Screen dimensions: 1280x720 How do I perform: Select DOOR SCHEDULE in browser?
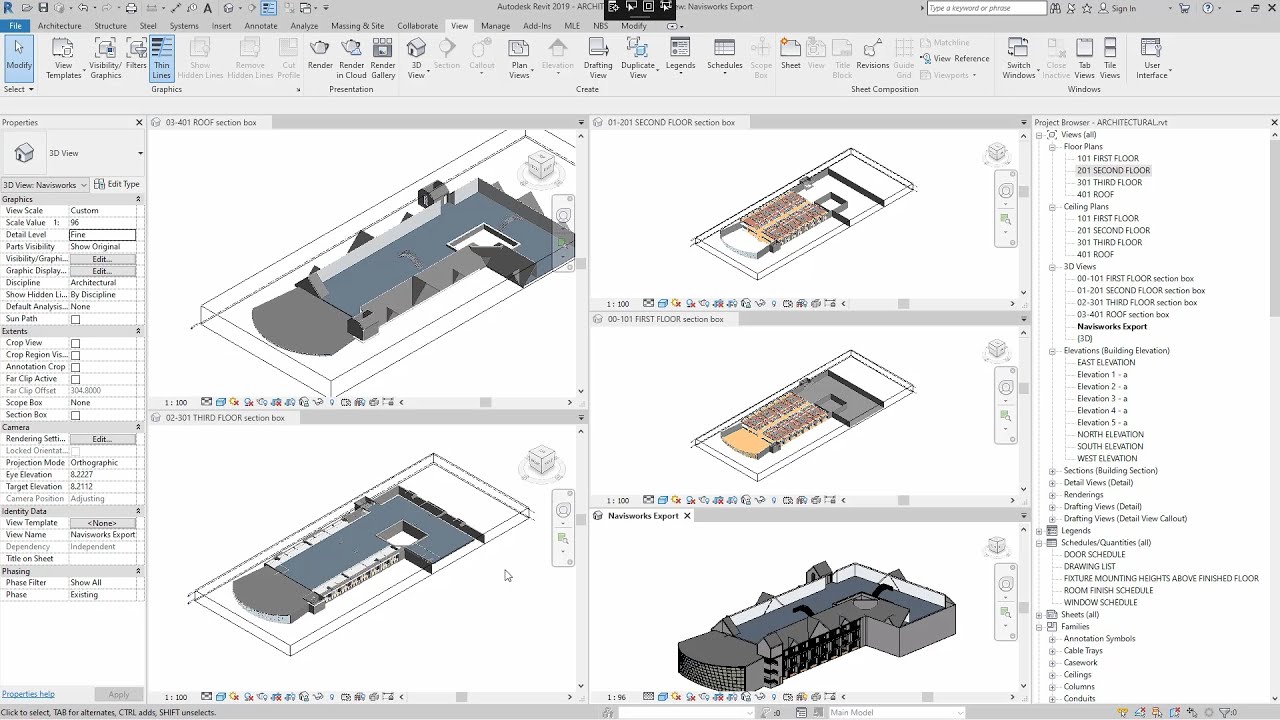(1094, 555)
